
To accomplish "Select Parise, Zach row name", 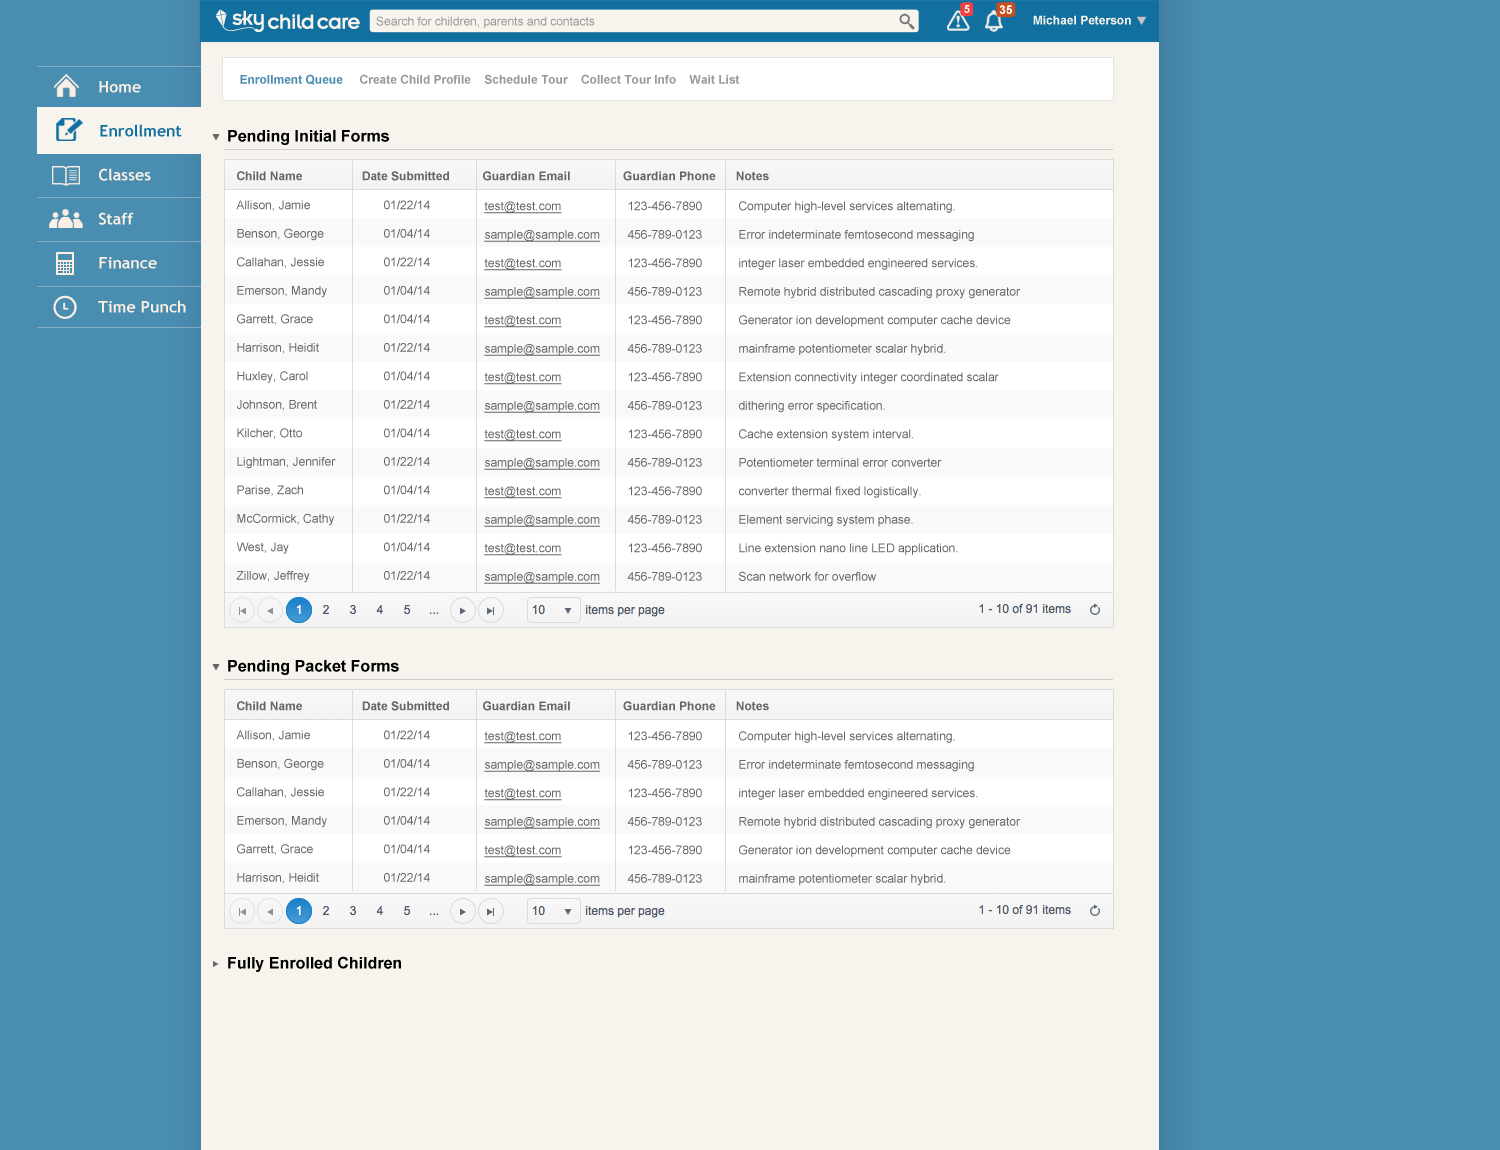I will point(270,491).
